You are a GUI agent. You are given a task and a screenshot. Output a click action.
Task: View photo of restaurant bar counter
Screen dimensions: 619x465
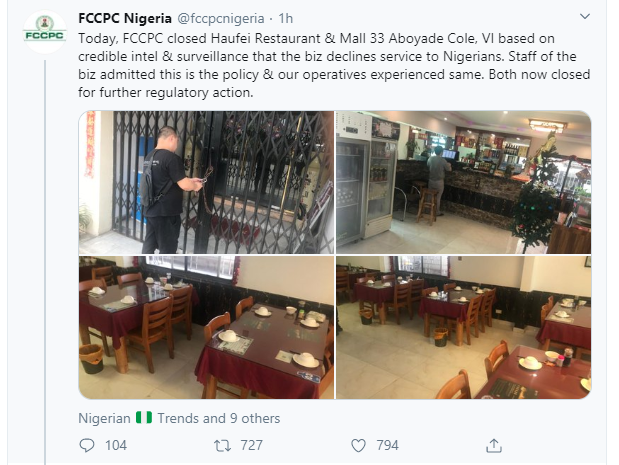462,181
